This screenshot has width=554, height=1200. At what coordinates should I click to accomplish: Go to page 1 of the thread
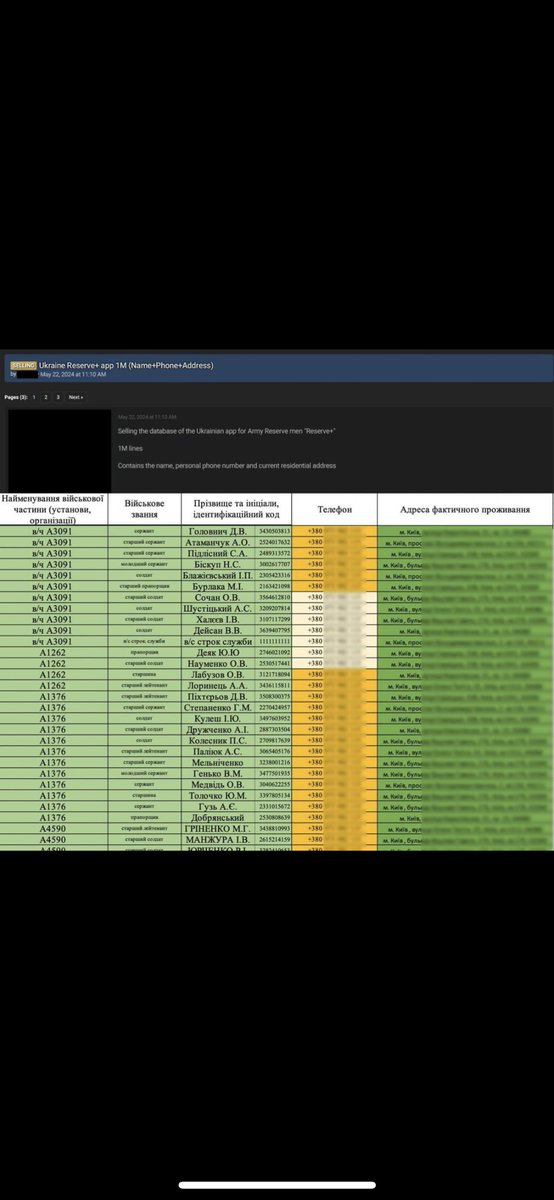[x=34, y=397]
